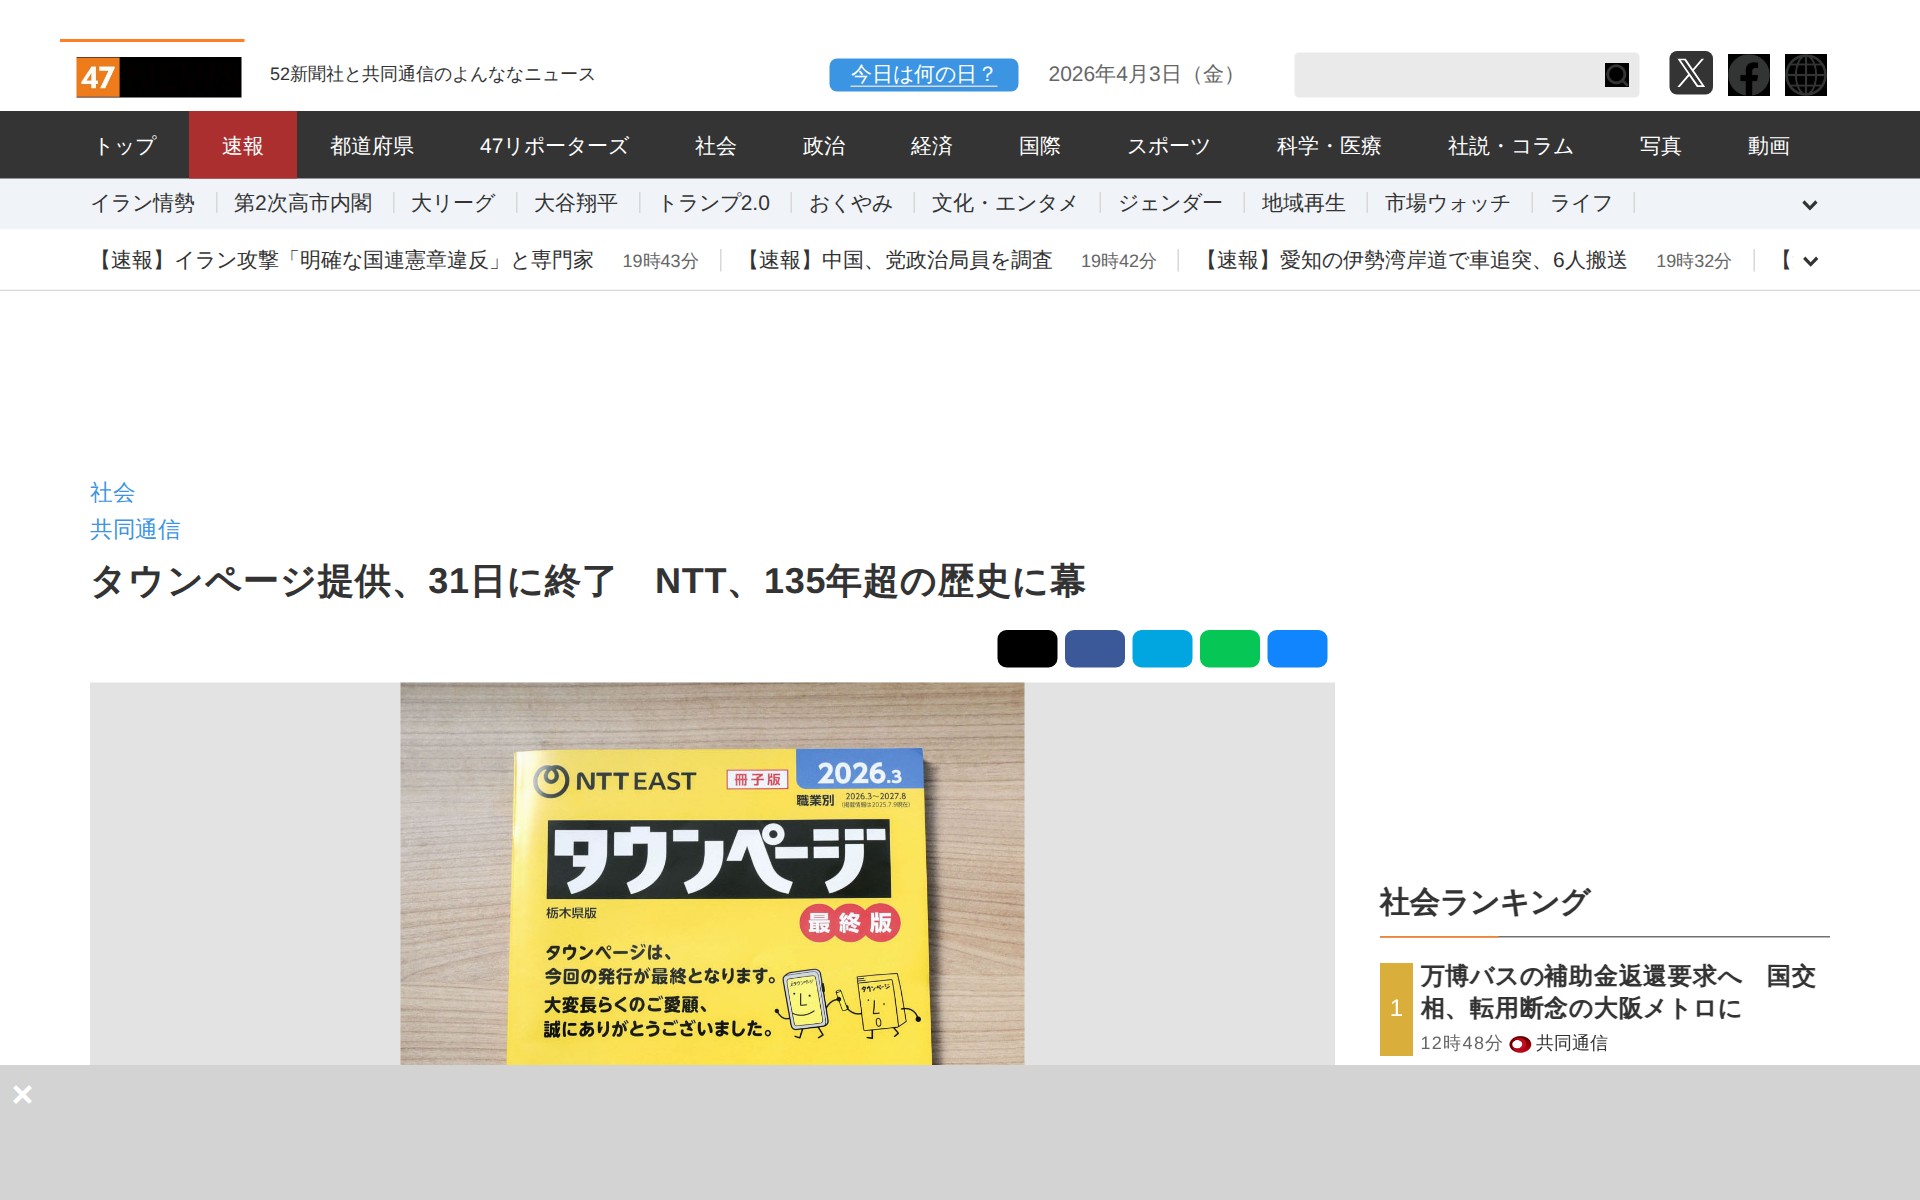Open the 共同通信 source link above headline
Viewport: 1920px width, 1200px height.
click(135, 530)
